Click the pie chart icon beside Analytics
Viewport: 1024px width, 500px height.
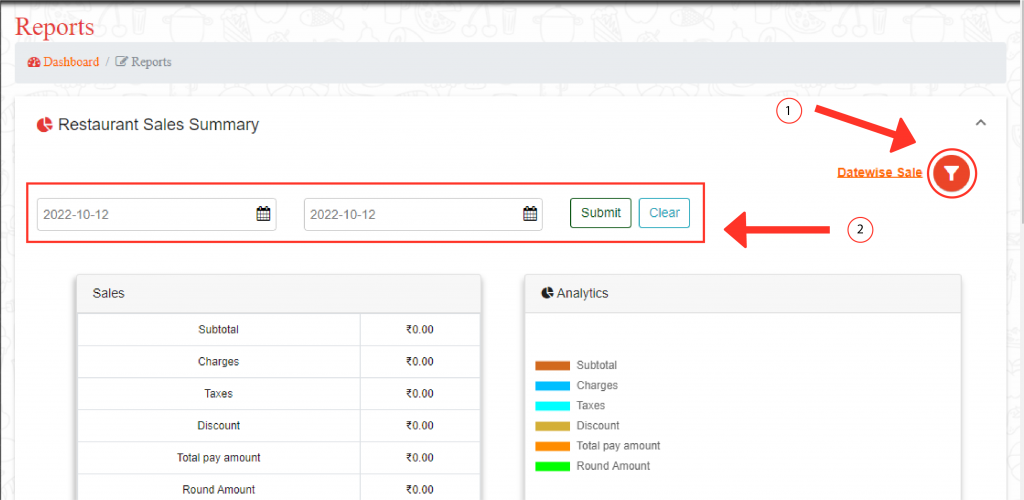547,293
